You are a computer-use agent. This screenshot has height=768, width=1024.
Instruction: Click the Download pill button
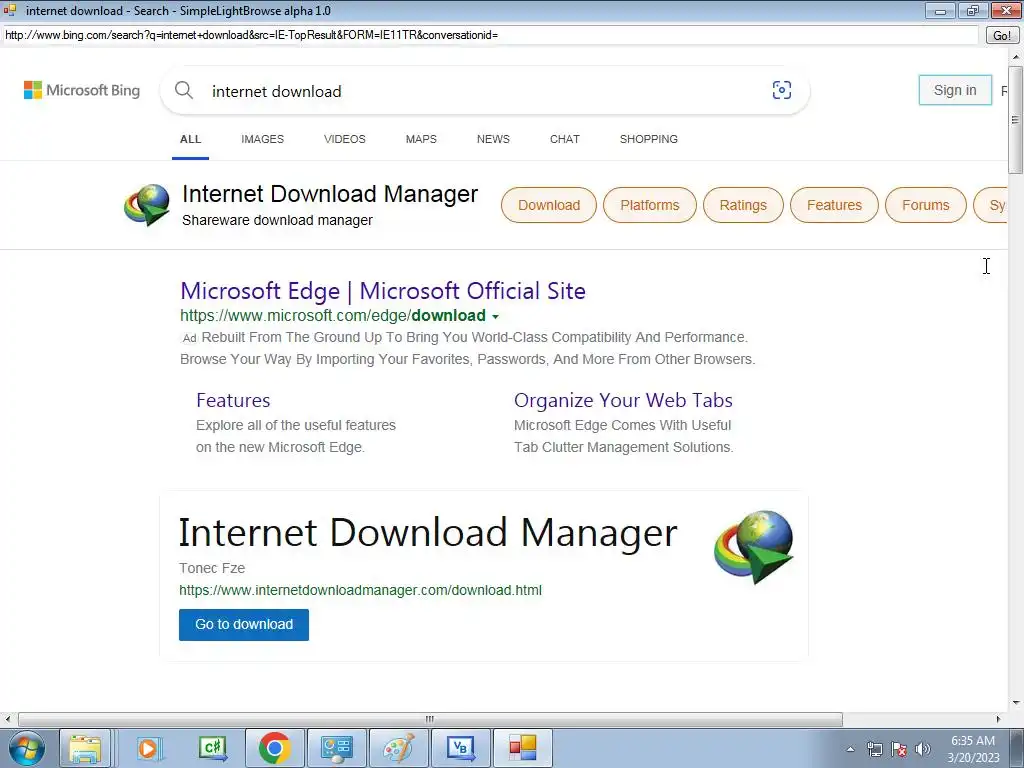click(x=549, y=205)
